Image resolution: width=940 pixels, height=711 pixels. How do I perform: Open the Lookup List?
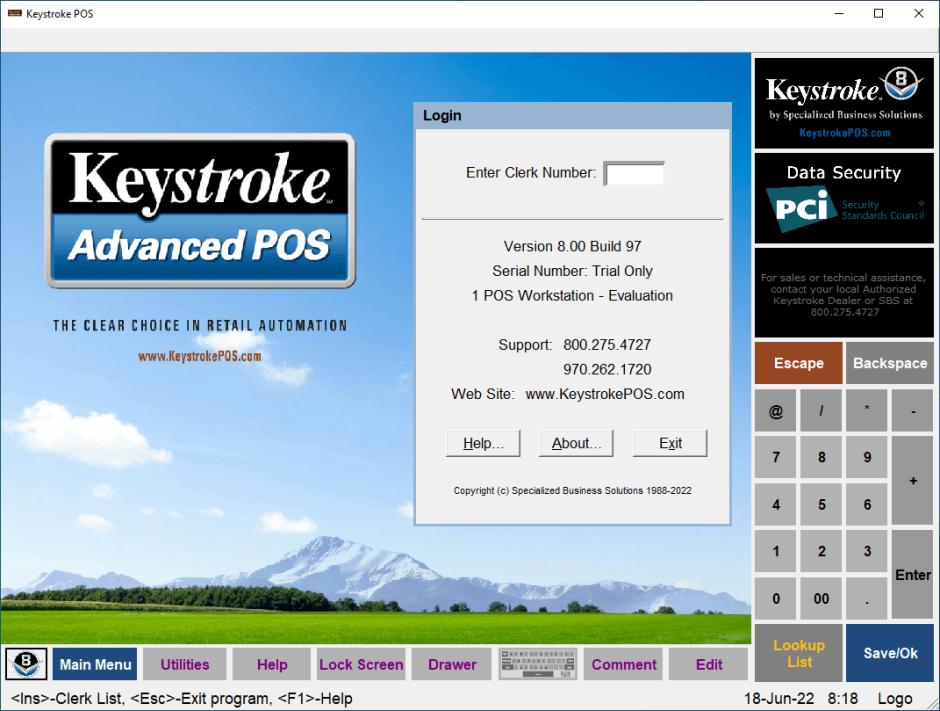tap(799, 653)
